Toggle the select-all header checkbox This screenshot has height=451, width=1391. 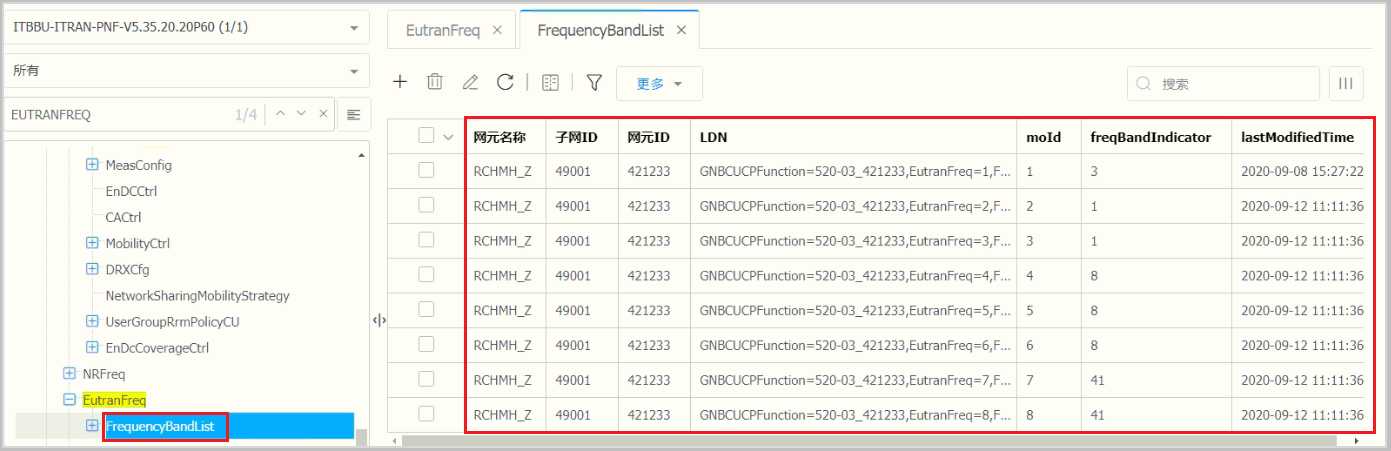pos(427,136)
